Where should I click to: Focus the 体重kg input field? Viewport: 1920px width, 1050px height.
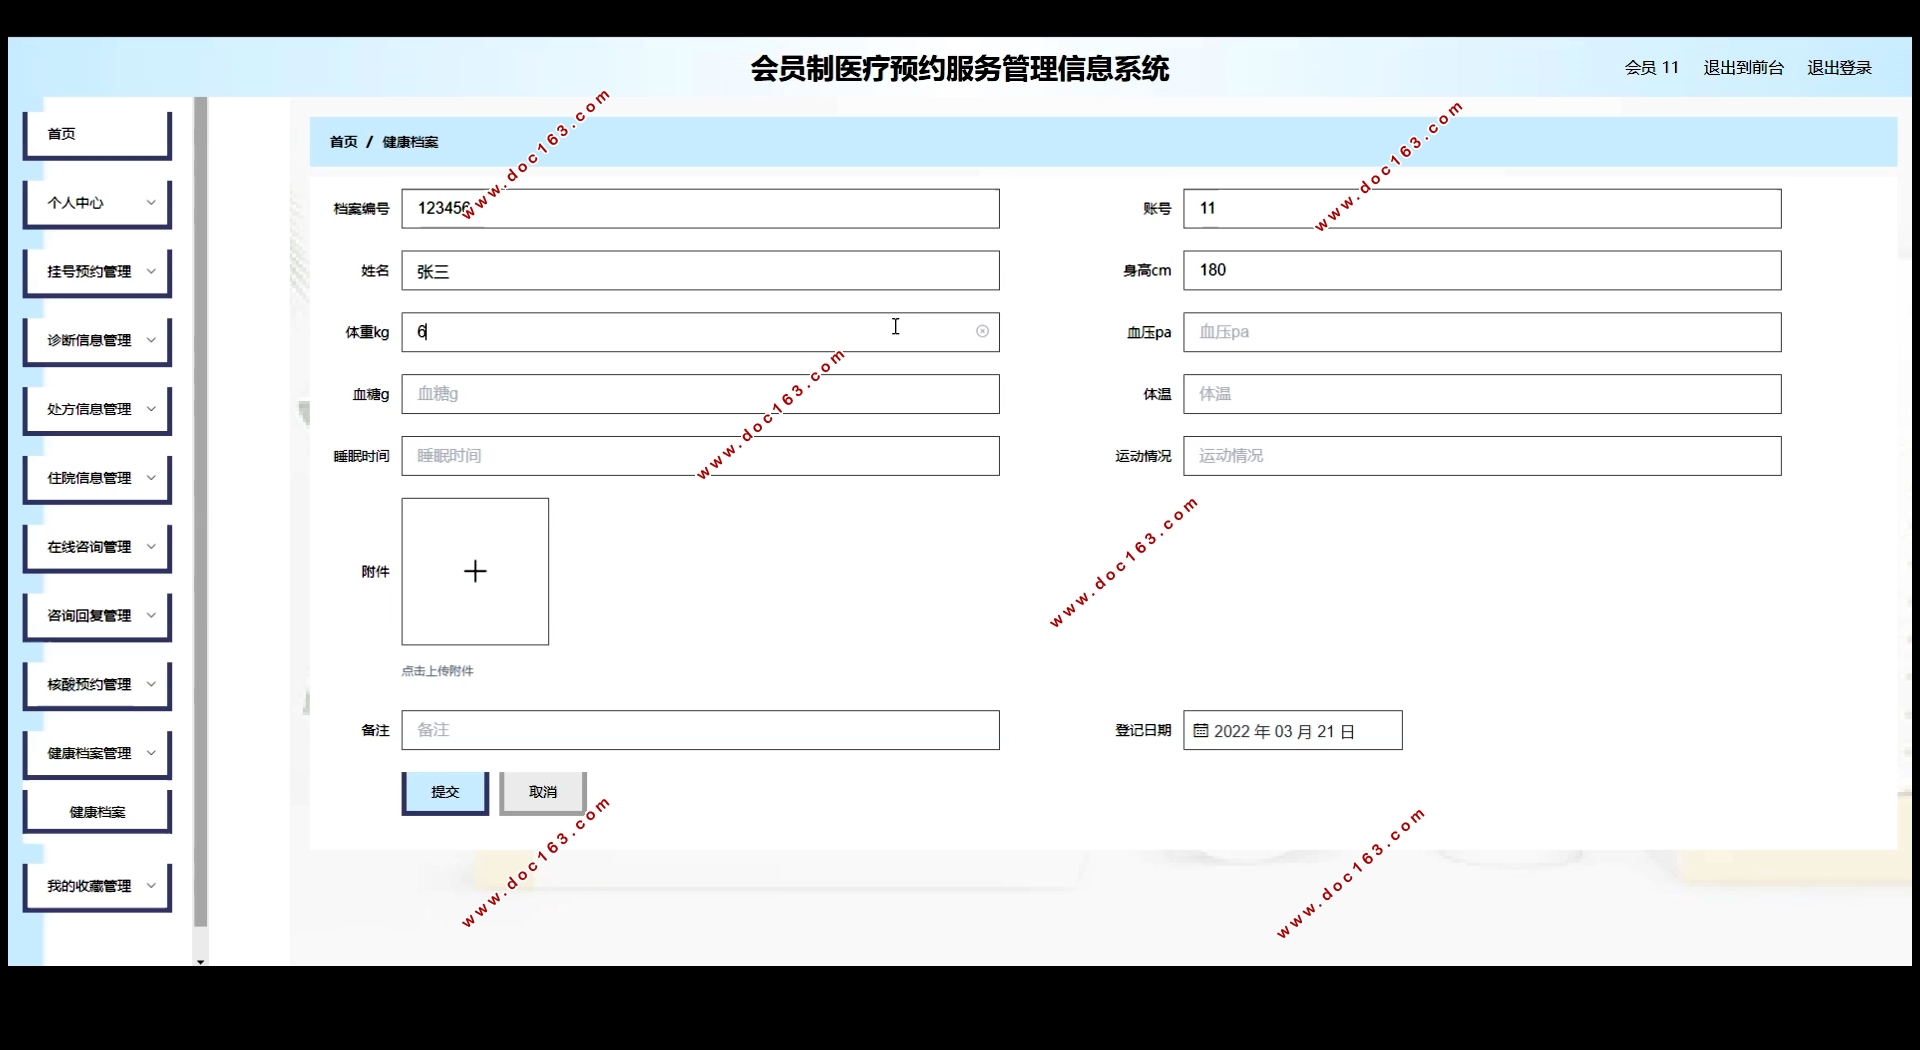pyautogui.click(x=700, y=332)
